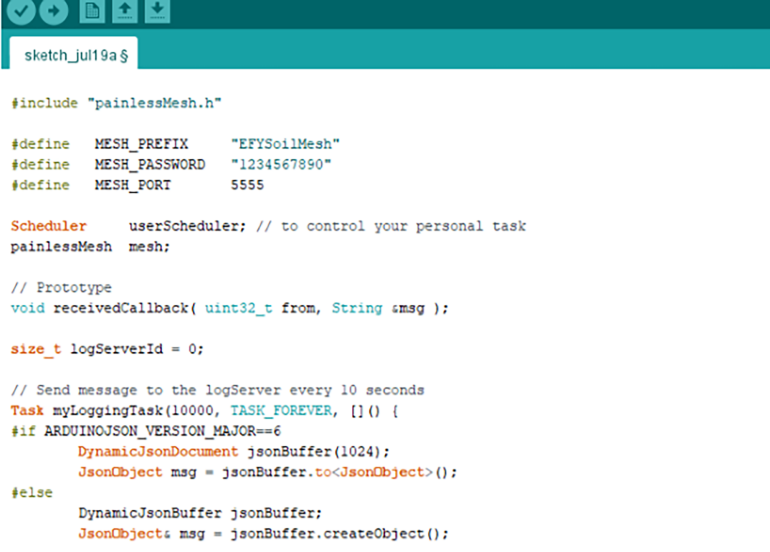Image resolution: width=770 pixels, height=552 pixels.
Task: Click the createObject() call
Action: [x=385, y=534]
